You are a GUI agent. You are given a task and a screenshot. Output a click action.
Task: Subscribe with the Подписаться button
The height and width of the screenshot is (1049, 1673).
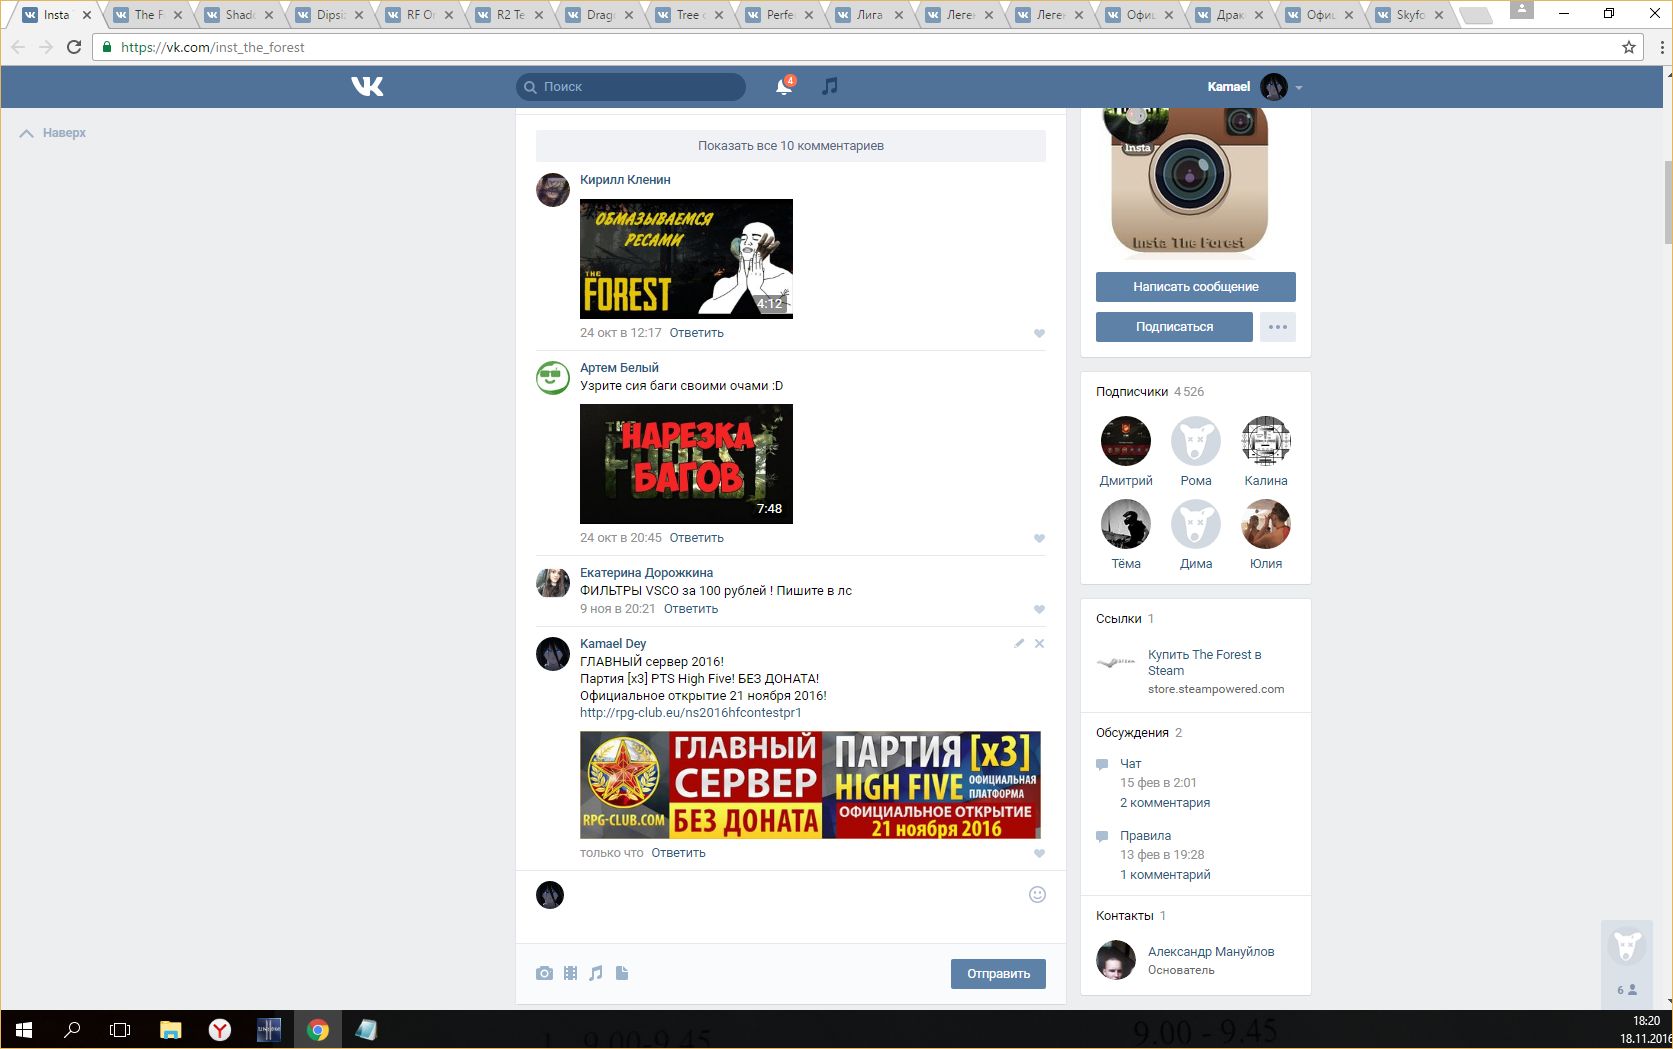(x=1174, y=327)
